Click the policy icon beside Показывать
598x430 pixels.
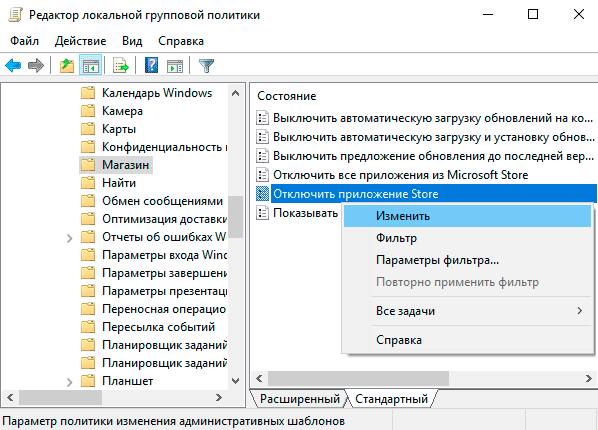click(262, 213)
